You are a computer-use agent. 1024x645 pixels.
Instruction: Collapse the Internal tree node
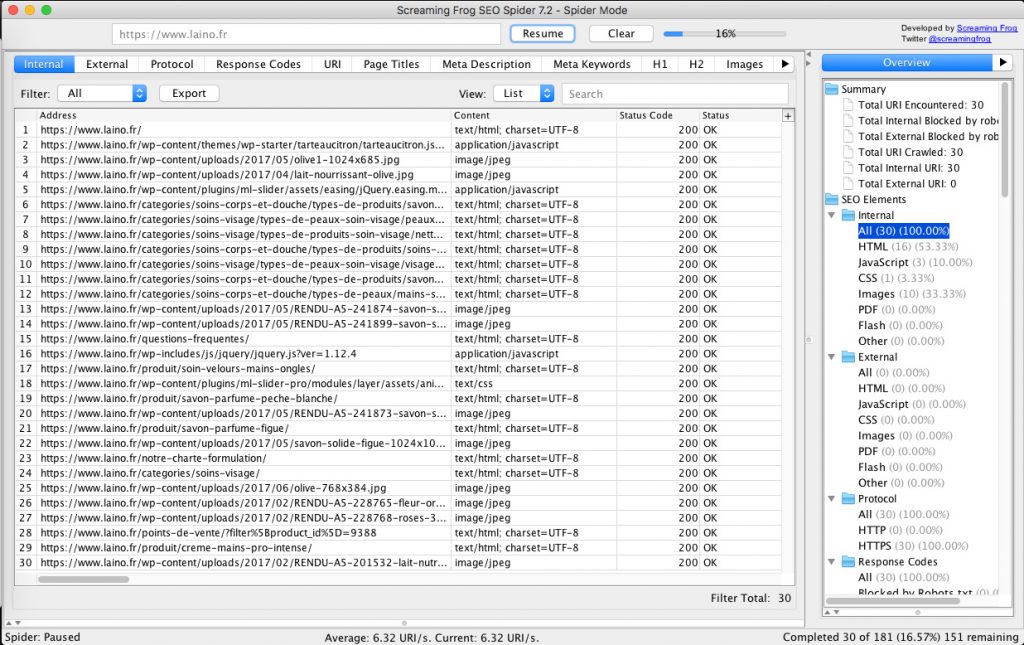point(831,215)
